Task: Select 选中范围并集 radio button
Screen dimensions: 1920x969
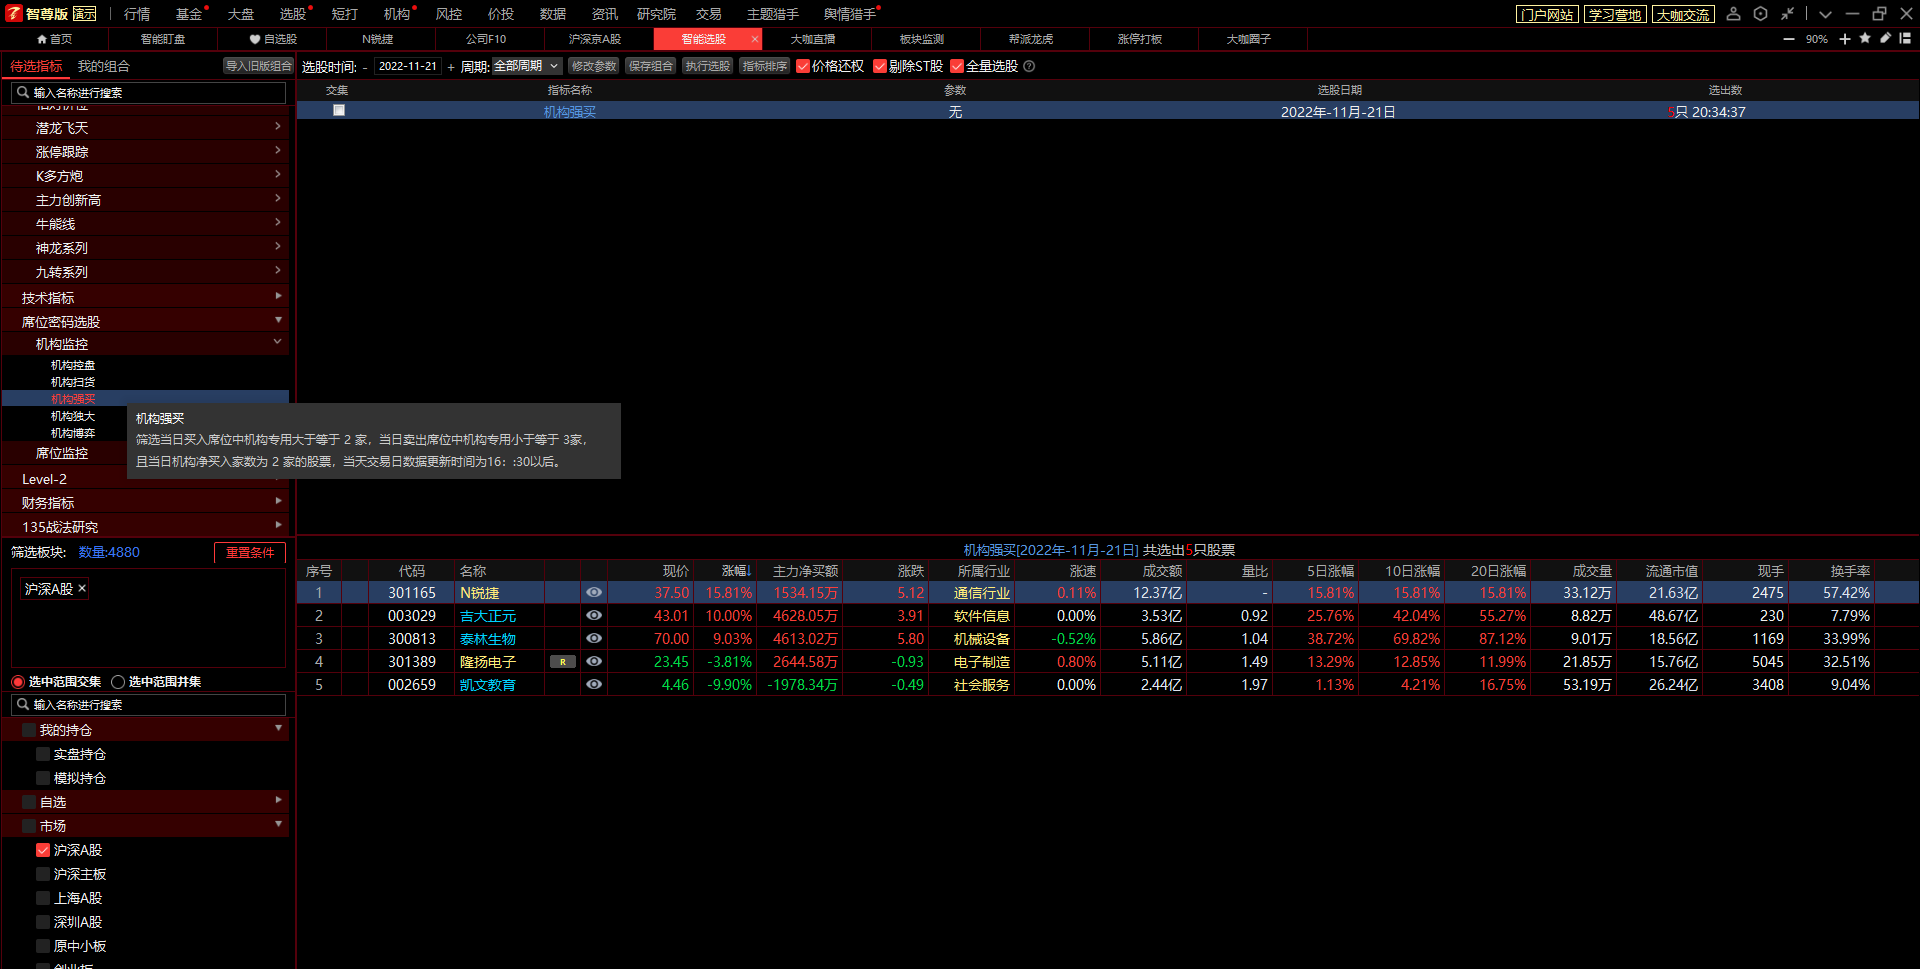Action: pyautogui.click(x=118, y=682)
